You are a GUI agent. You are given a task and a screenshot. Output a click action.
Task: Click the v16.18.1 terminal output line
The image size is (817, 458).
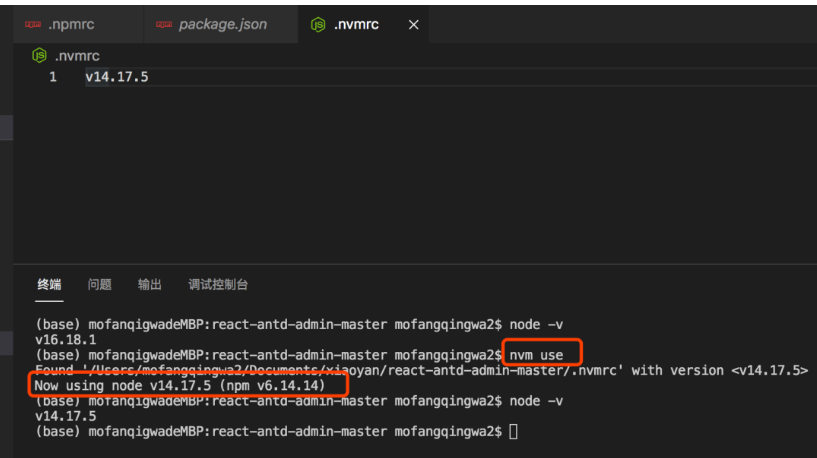tap(66, 340)
